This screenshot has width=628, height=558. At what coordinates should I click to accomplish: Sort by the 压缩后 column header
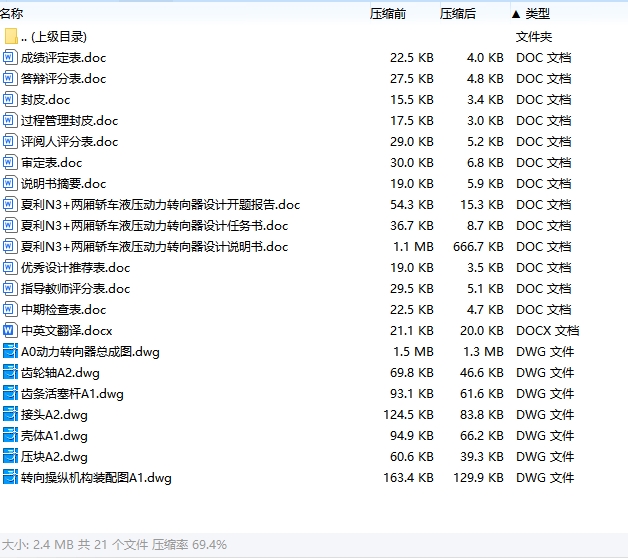[458, 14]
